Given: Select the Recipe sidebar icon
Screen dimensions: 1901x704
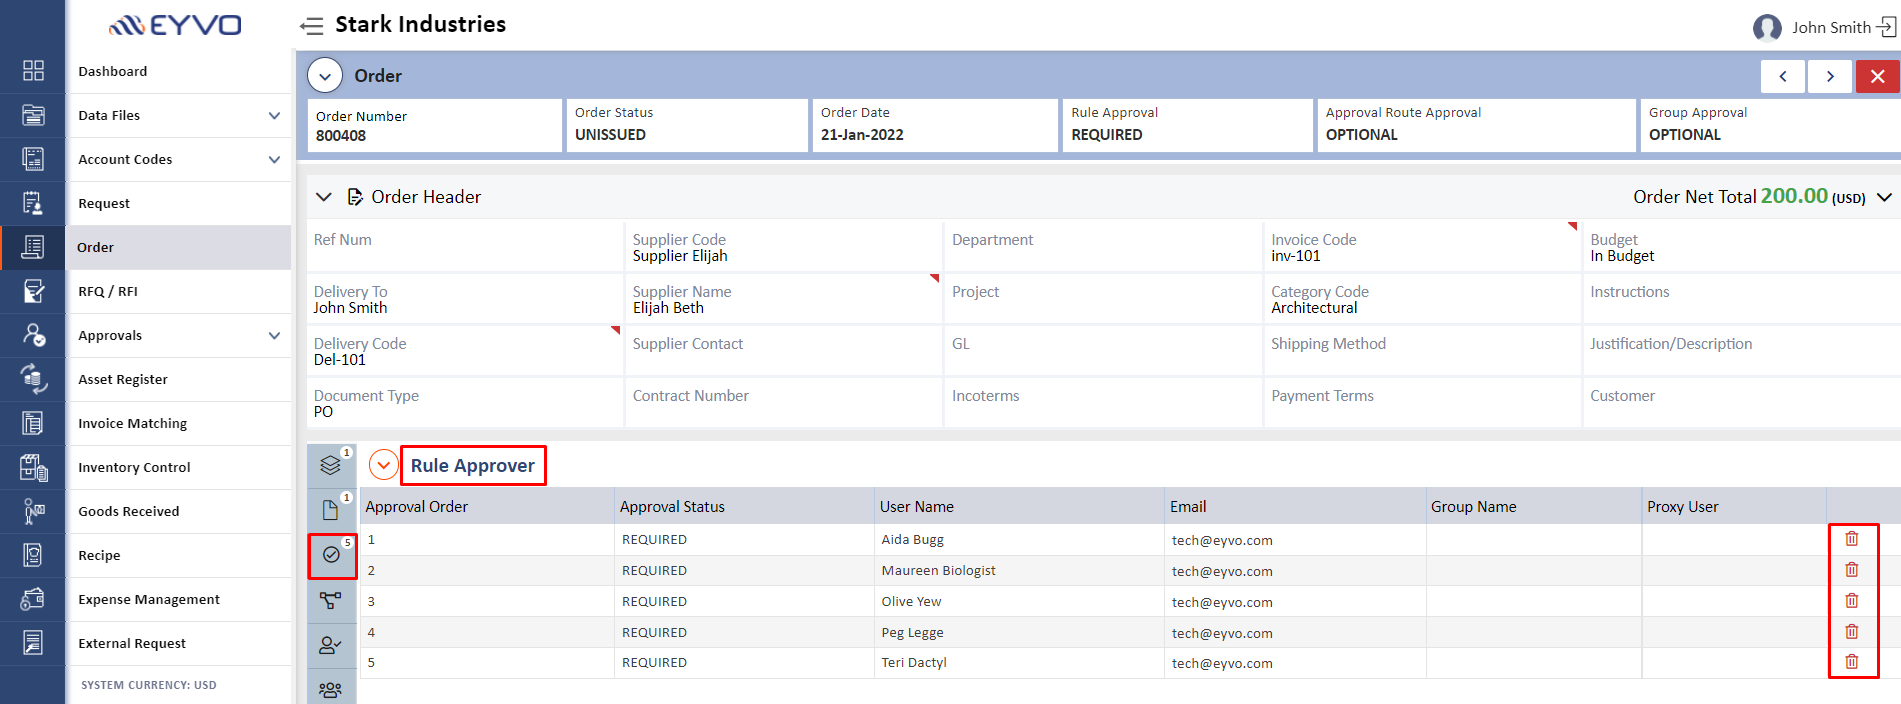Looking at the screenshot, I should point(33,555).
